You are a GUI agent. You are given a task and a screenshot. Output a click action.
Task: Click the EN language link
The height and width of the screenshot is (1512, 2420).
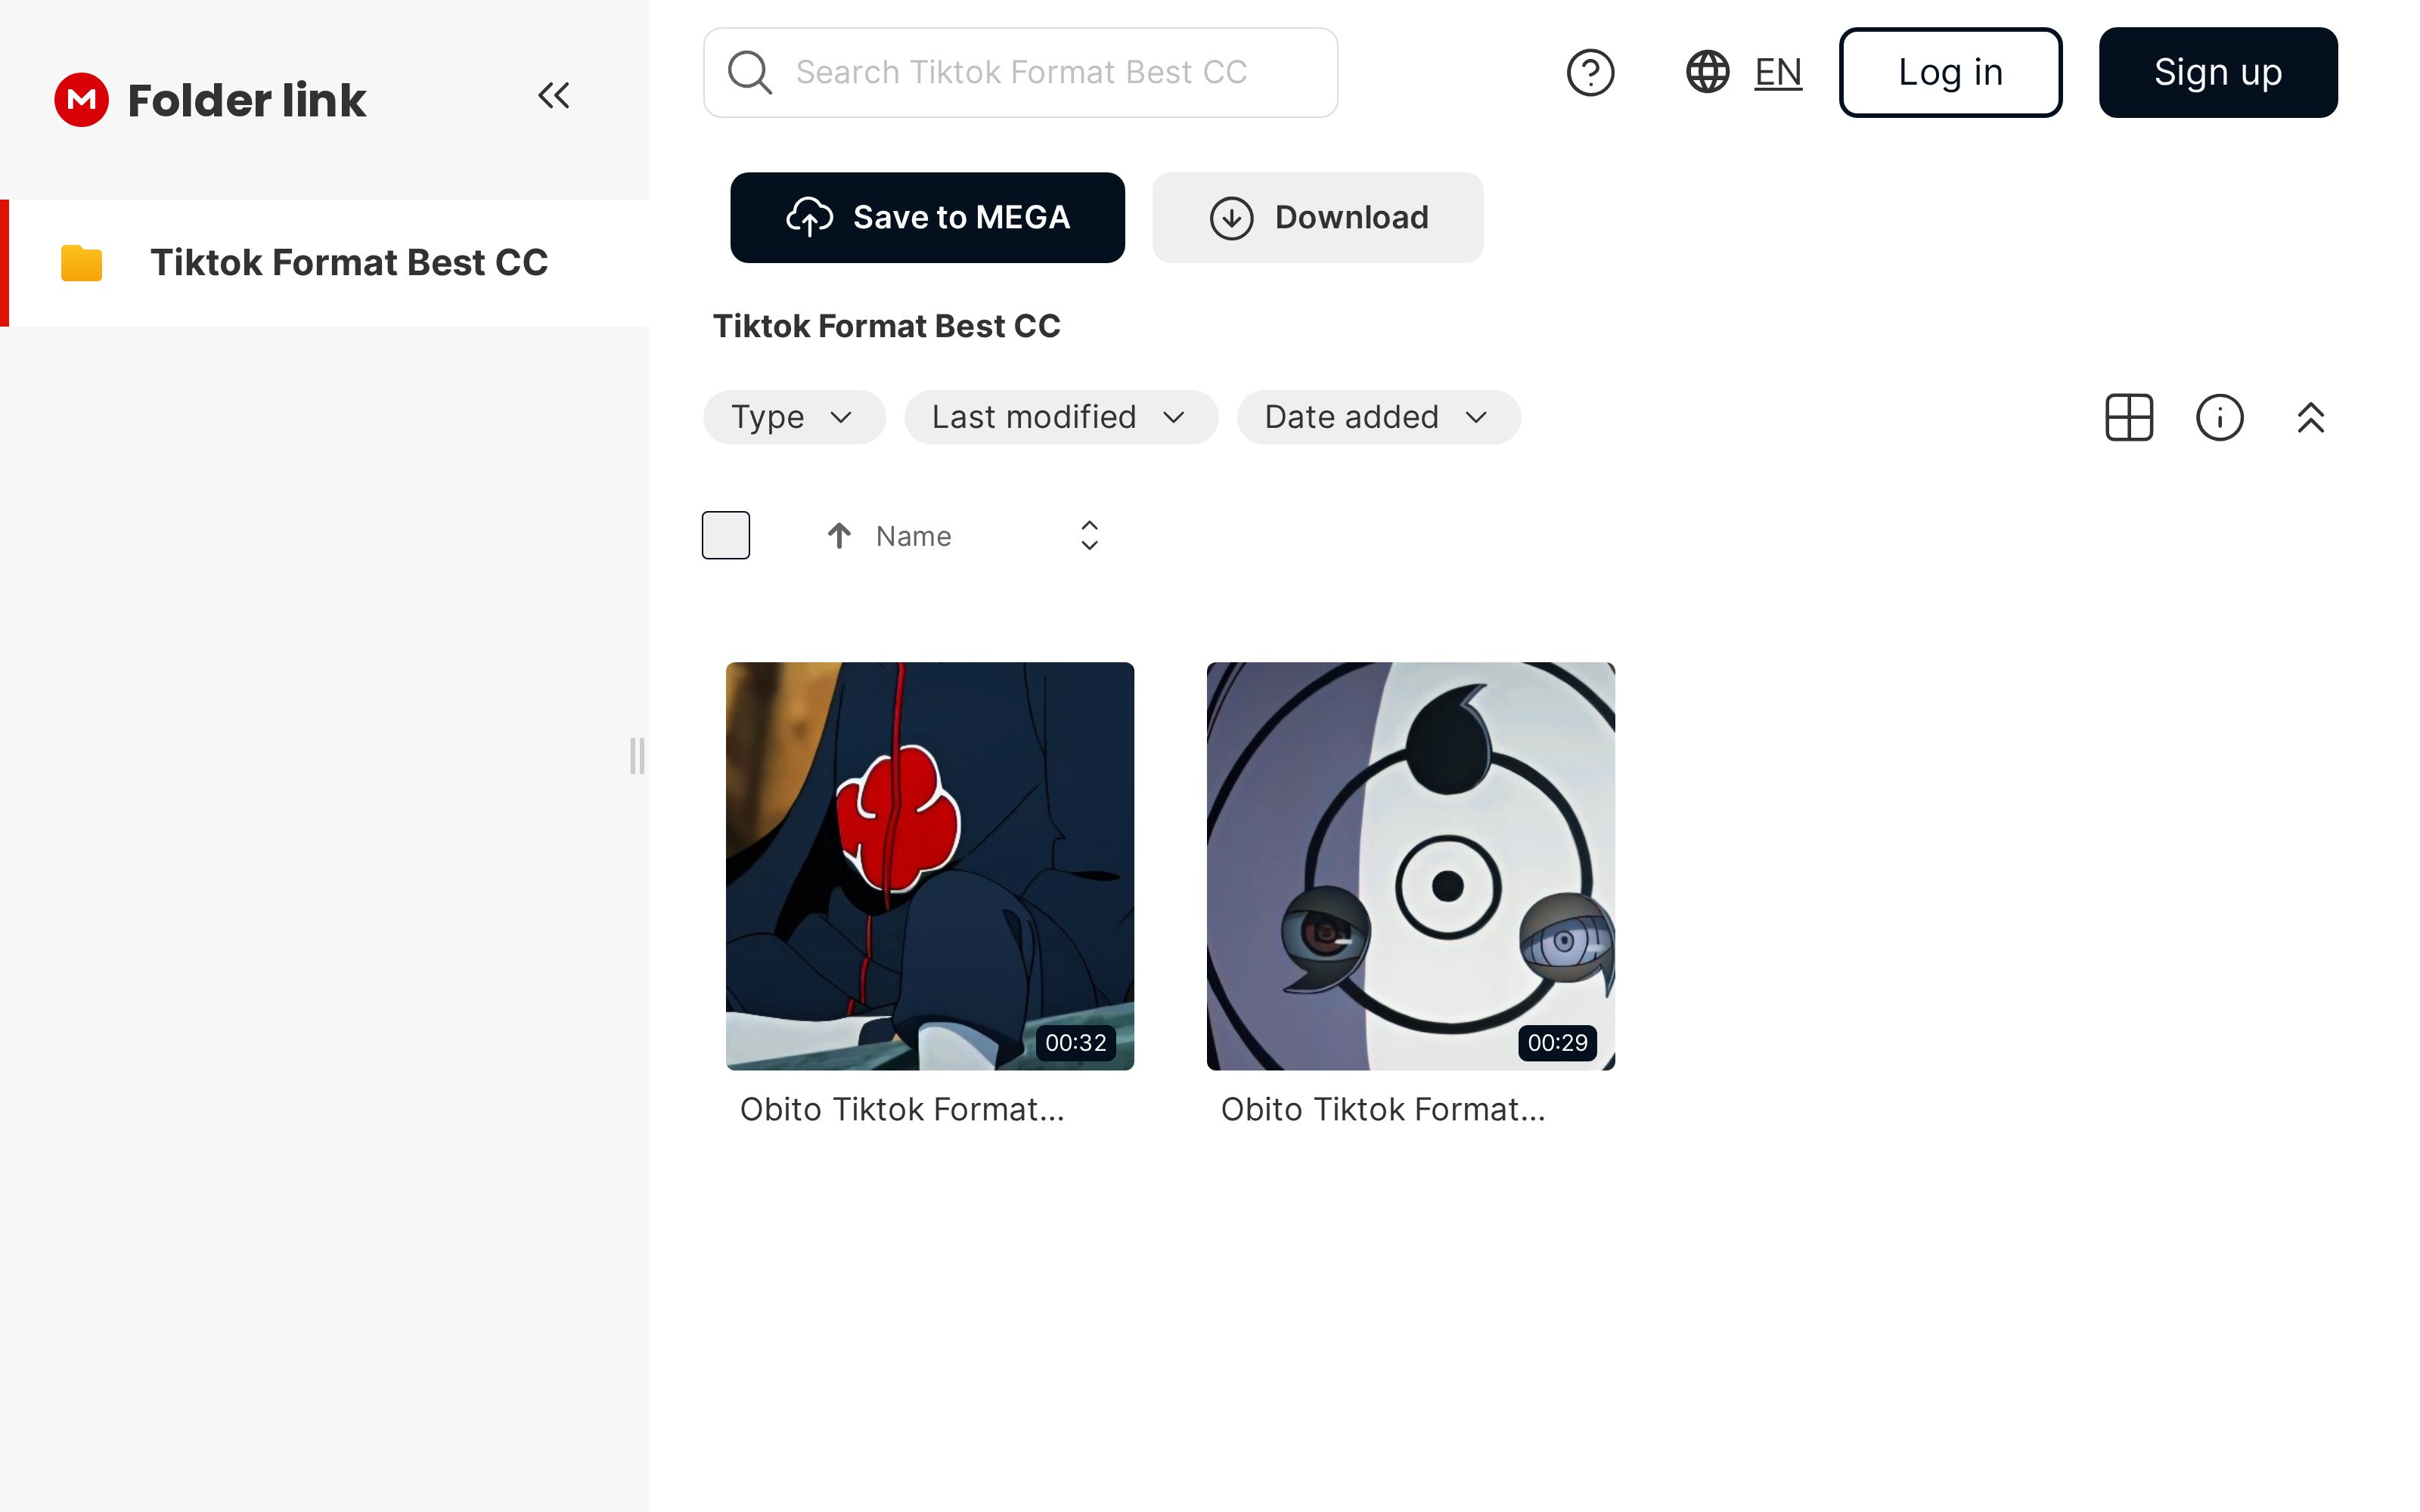pos(1777,72)
